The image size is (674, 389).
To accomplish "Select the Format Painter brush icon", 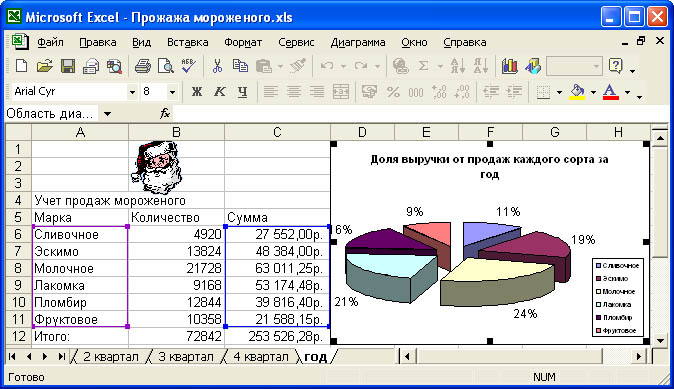I will [x=297, y=66].
